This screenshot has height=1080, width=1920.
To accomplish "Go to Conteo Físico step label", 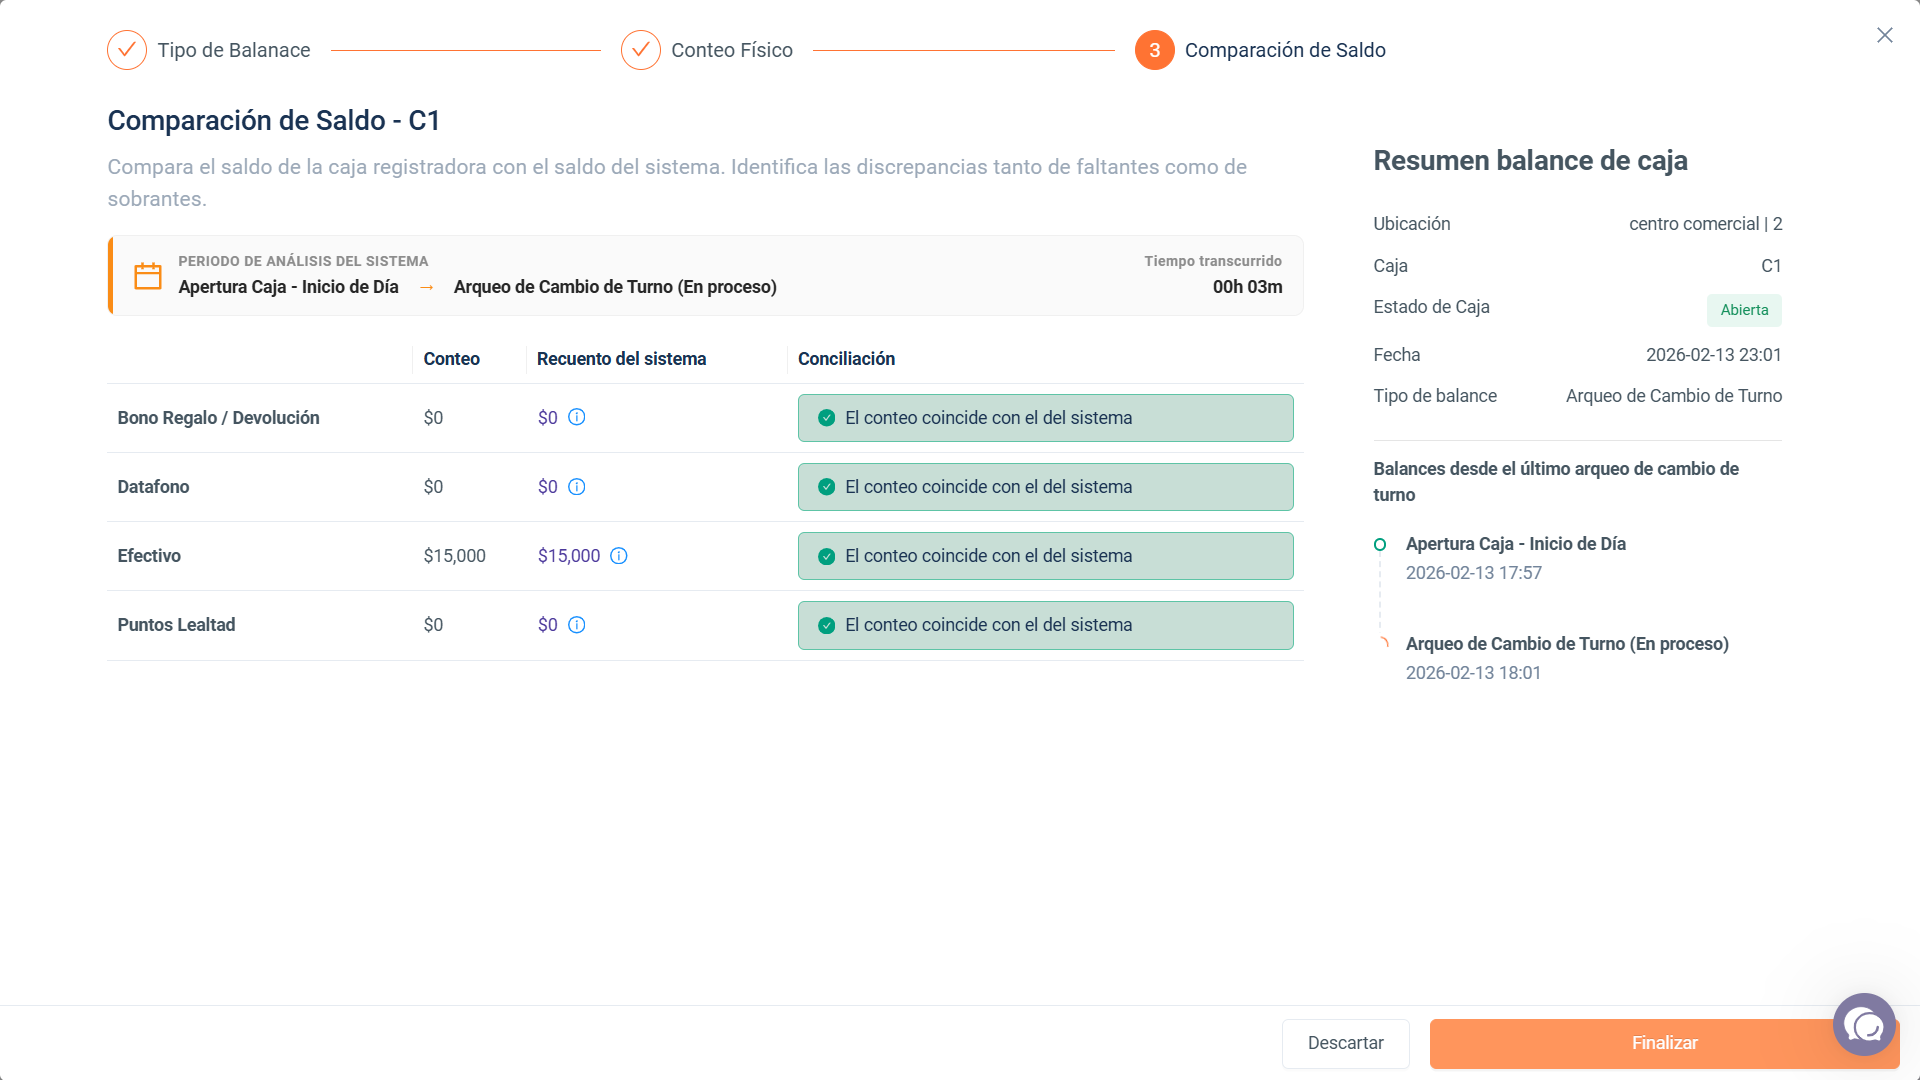I will pyautogui.click(x=732, y=50).
